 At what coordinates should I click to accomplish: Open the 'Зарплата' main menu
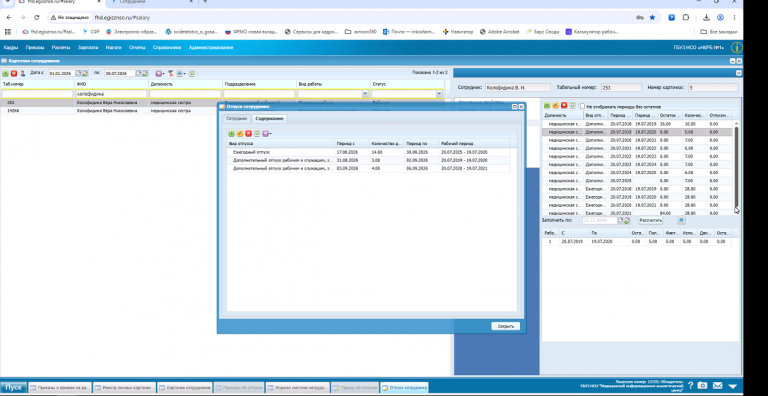coord(88,48)
